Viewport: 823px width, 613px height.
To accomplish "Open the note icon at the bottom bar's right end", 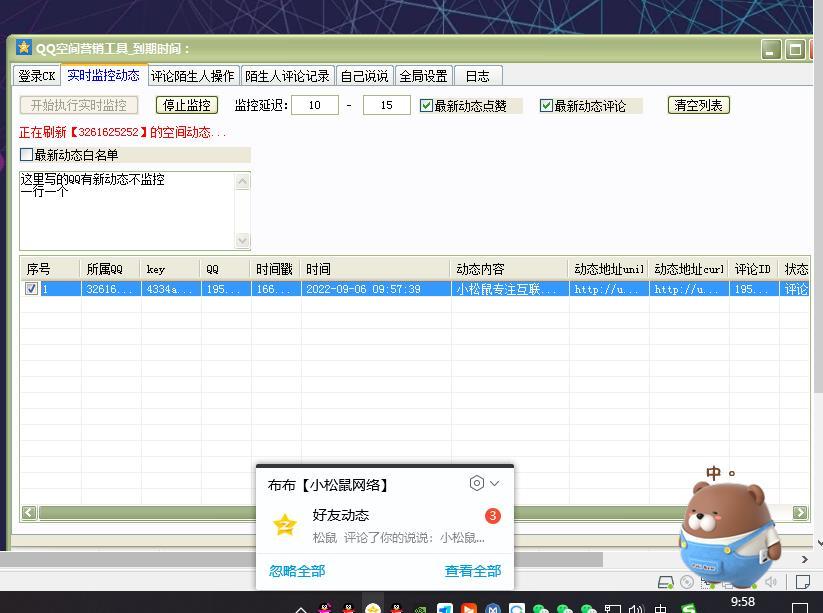I will [x=802, y=582].
